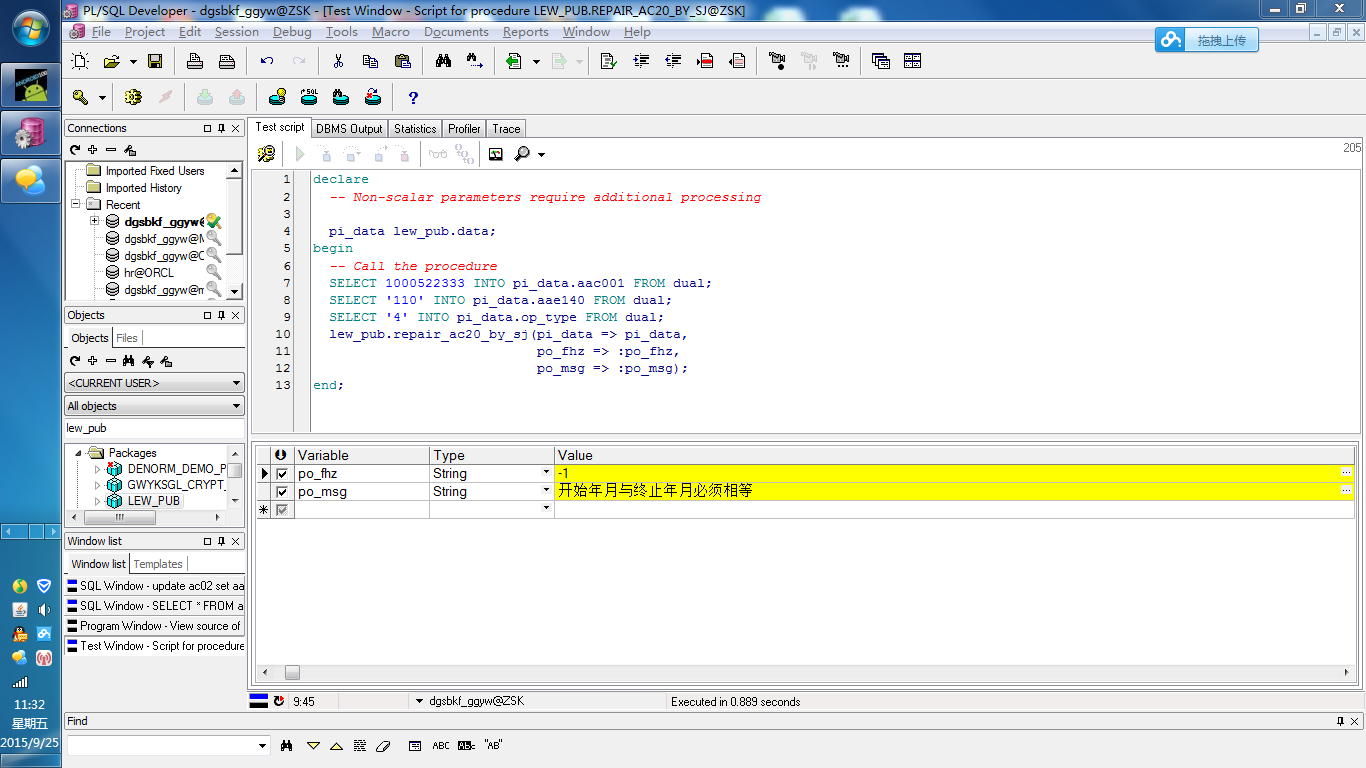This screenshot has height=768, width=1366.
Task: Open the Log on key dropdown arrow
Action: point(102,98)
